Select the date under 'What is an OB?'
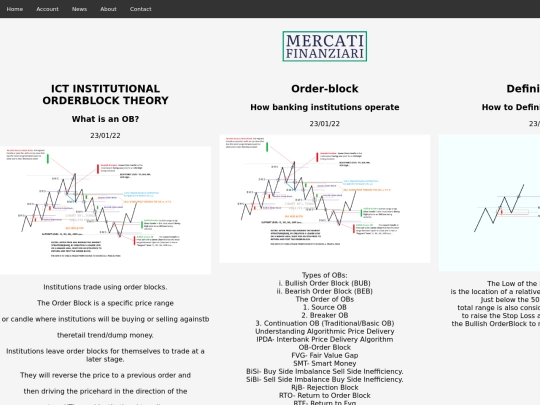Viewport: 540px width, 405px height. 105,135
